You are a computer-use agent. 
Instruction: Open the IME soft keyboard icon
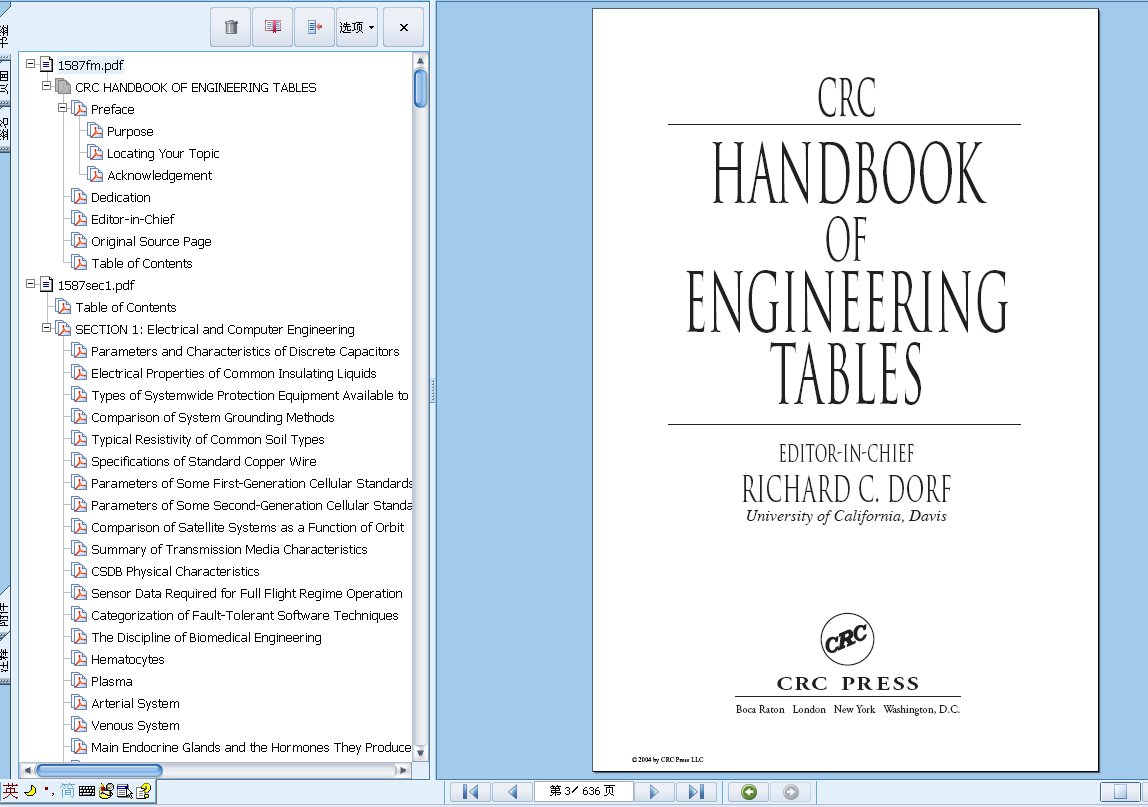[x=86, y=791]
